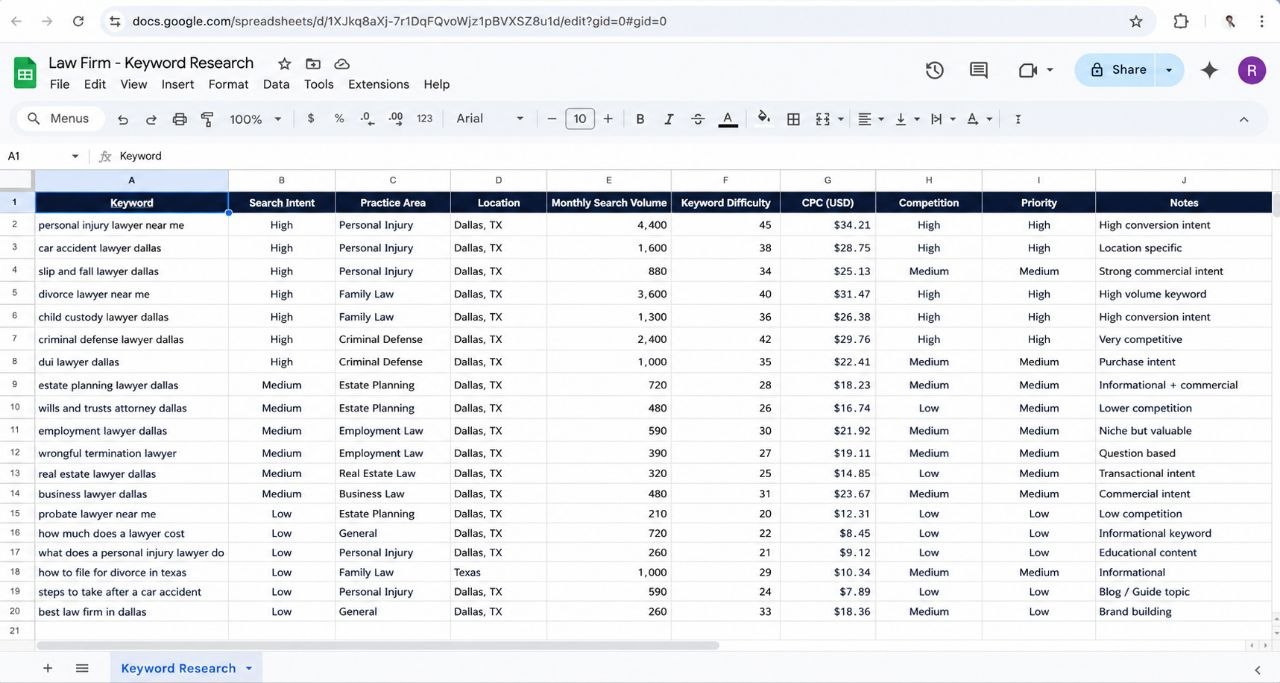1280x683 pixels.
Task: Reload the browser page
Action: (x=78, y=21)
